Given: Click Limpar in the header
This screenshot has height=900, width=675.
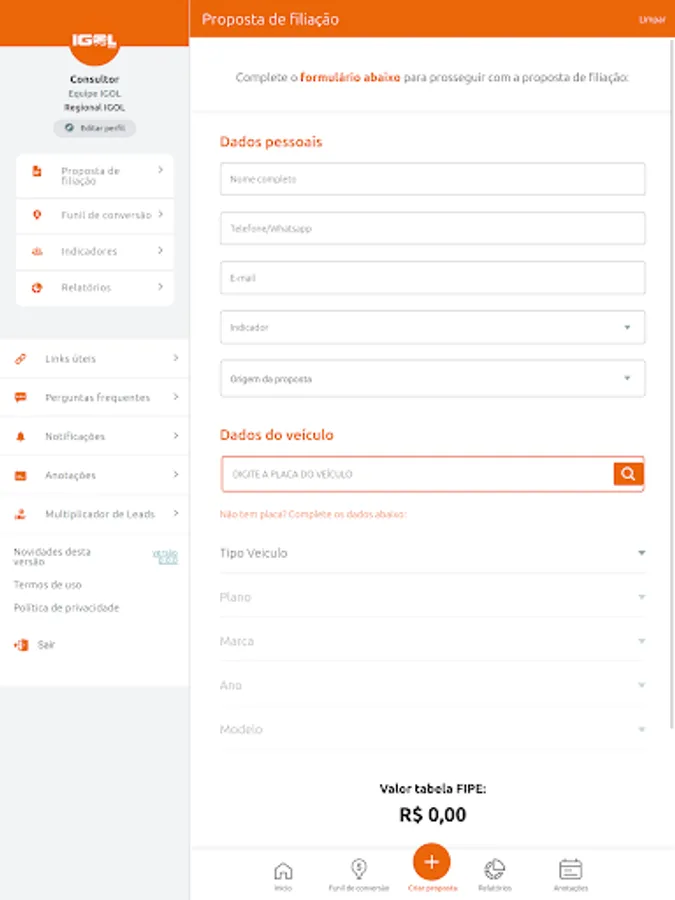Looking at the screenshot, I should pos(651,20).
